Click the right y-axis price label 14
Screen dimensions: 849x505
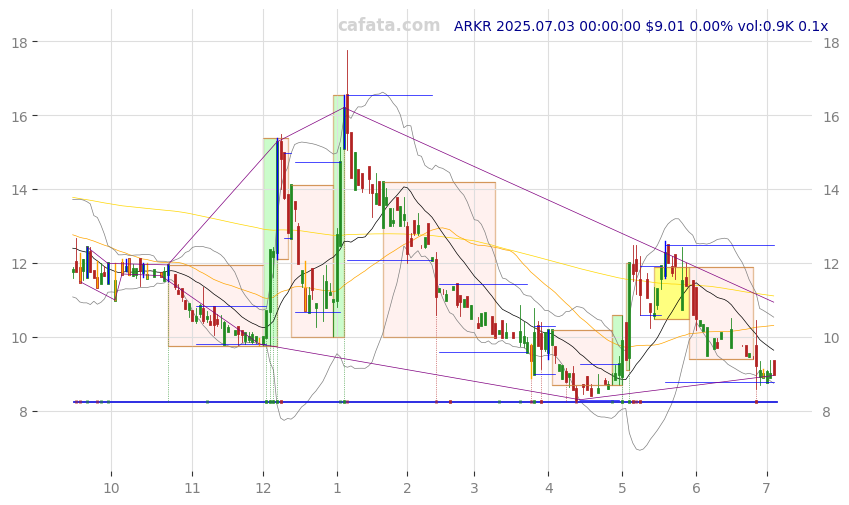tap(831, 190)
